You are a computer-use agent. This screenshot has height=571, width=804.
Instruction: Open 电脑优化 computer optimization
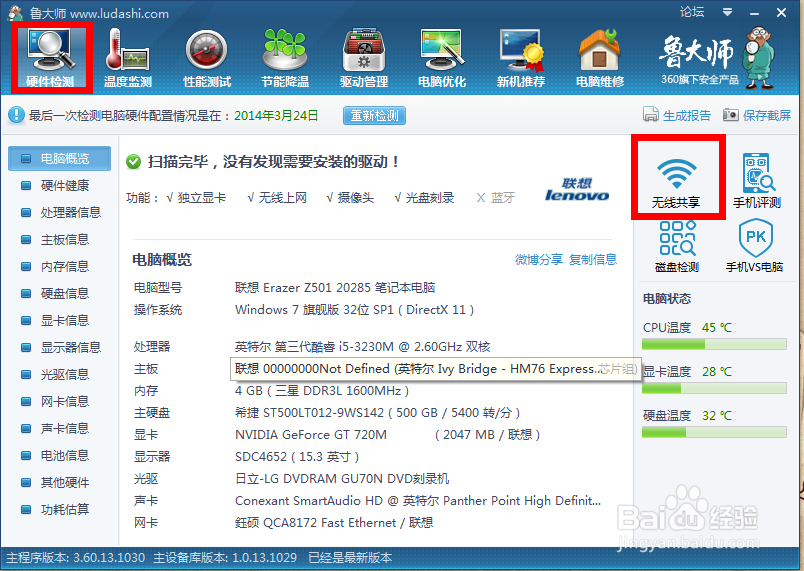click(442, 58)
